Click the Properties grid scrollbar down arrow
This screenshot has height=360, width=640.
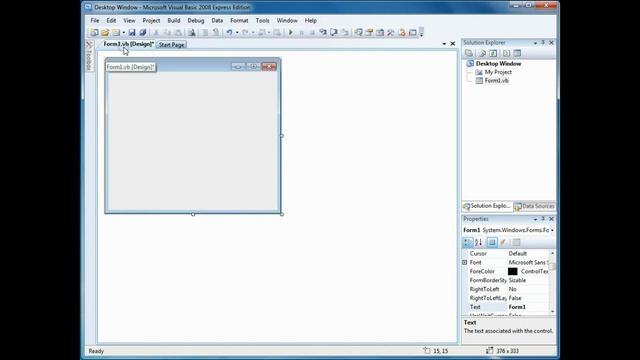tap(553, 311)
